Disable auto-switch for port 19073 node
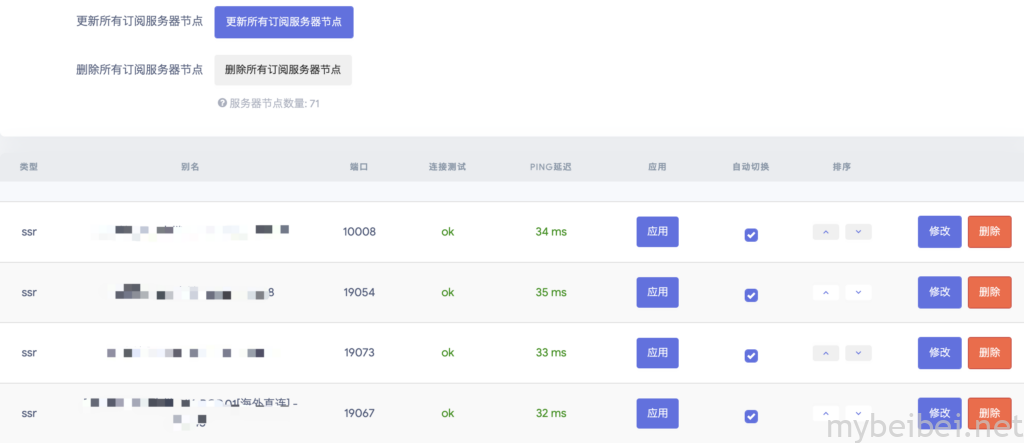1024x443 pixels. pos(751,356)
